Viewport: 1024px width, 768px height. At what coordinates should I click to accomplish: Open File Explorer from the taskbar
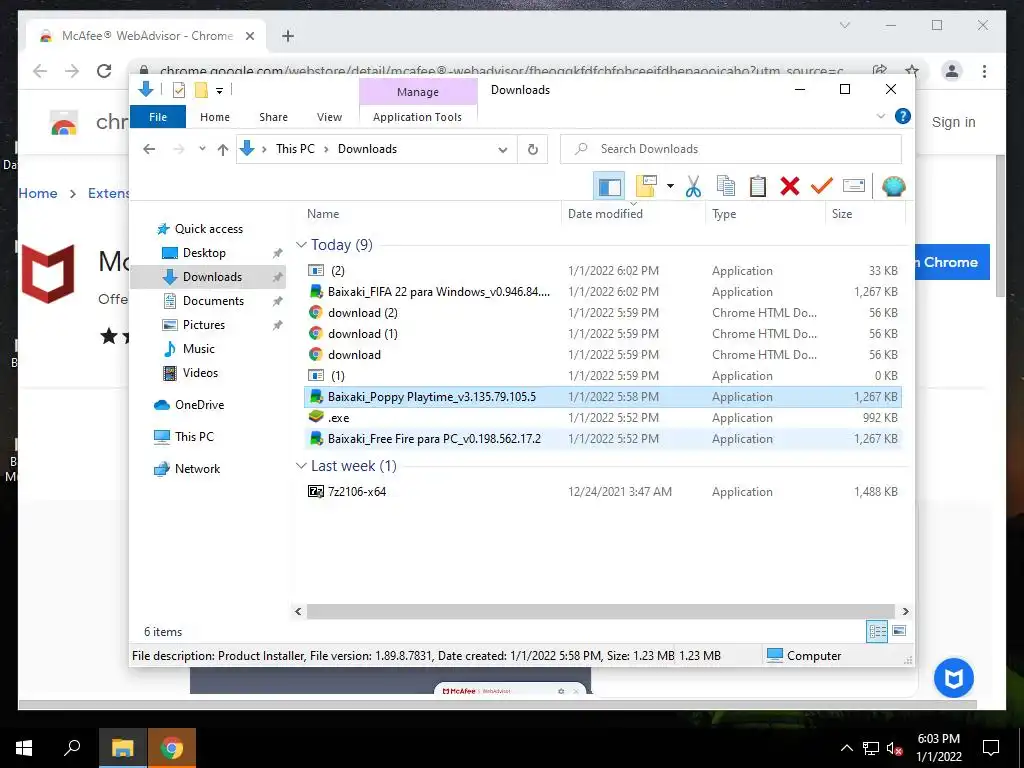[x=122, y=747]
